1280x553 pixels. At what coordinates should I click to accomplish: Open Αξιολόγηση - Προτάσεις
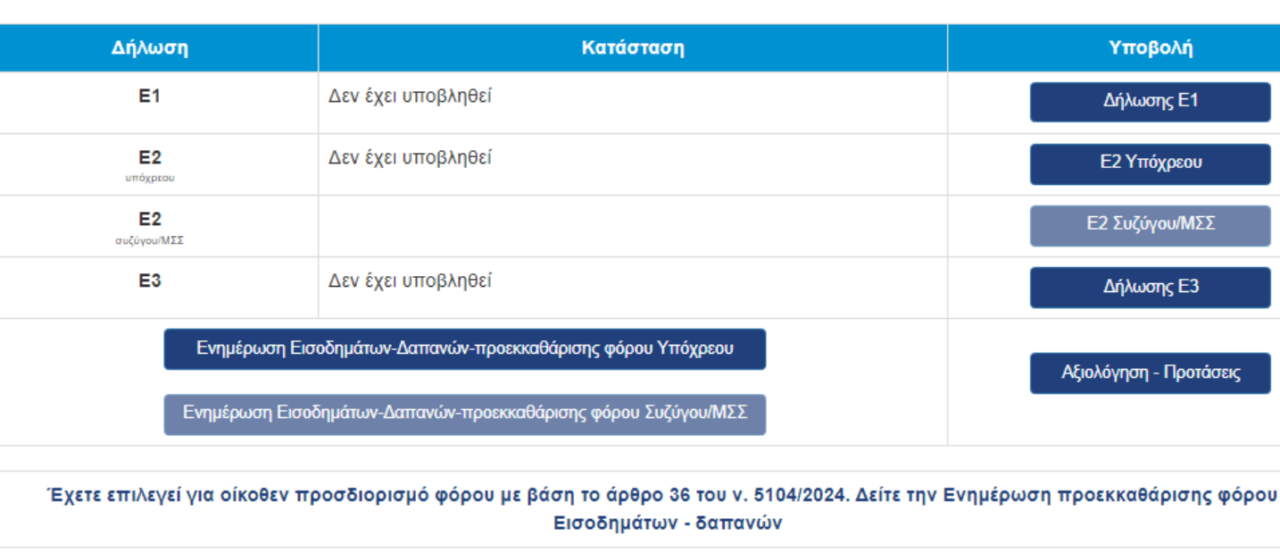click(1150, 373)
